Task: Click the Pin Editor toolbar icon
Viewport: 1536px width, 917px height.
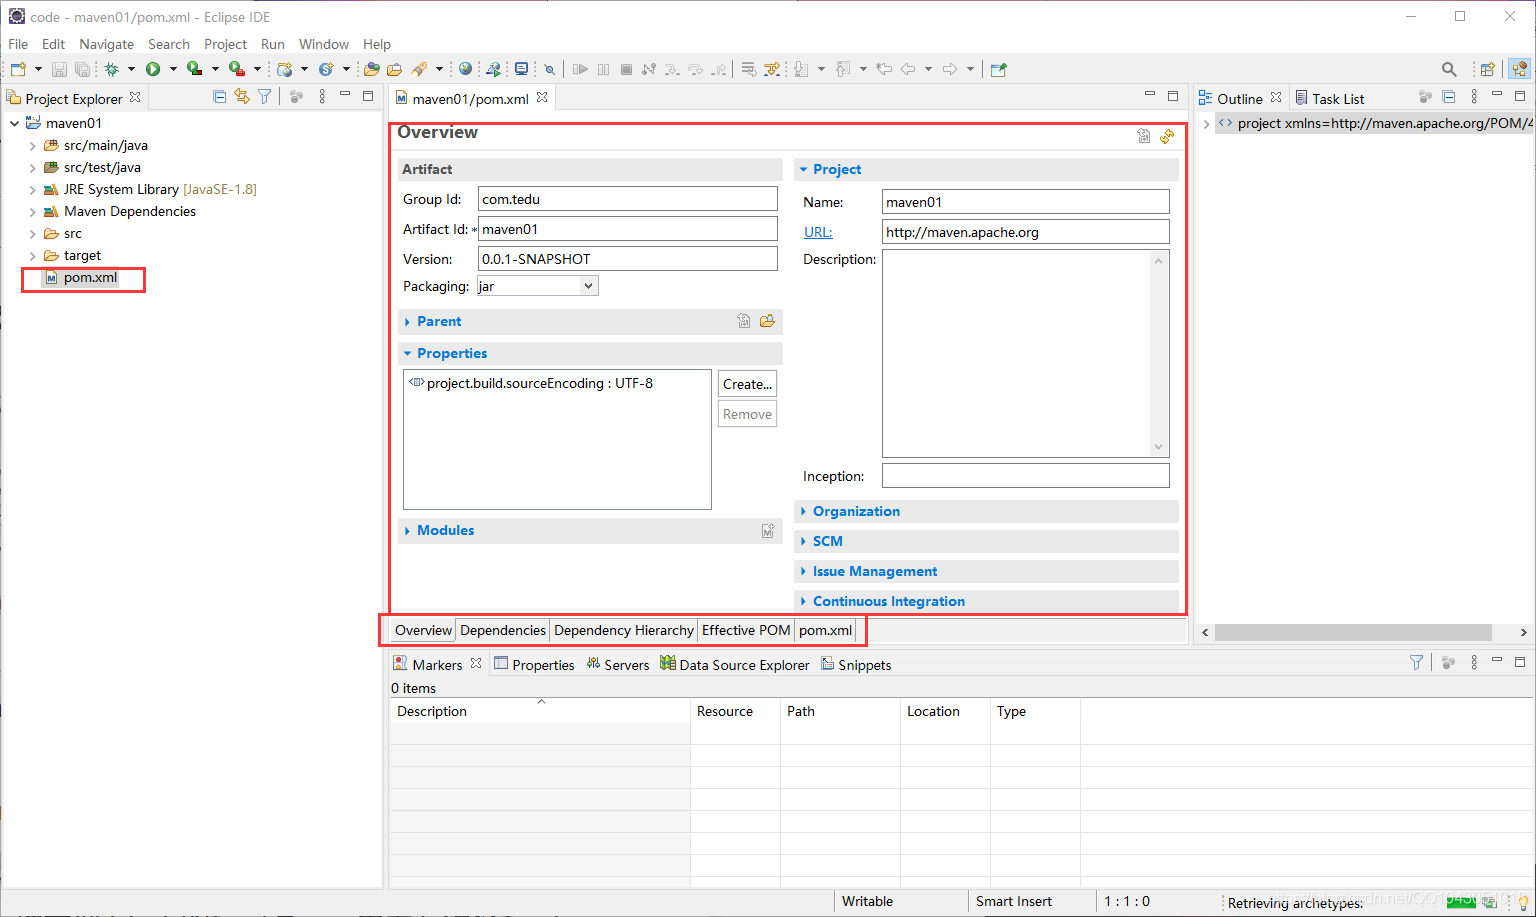Action: point(998,69)
